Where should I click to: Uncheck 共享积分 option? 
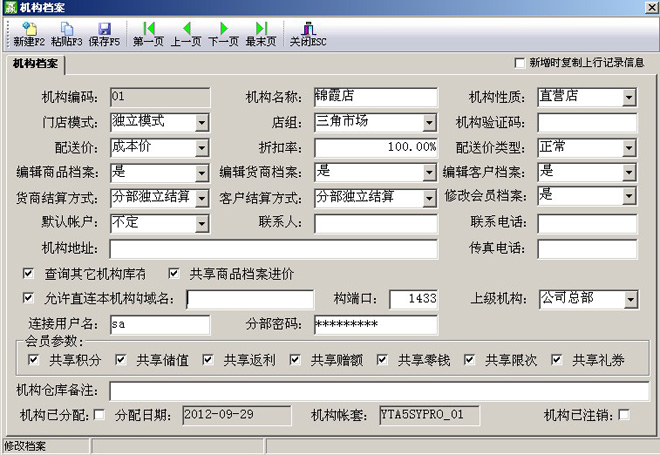[x=33, y=360]
